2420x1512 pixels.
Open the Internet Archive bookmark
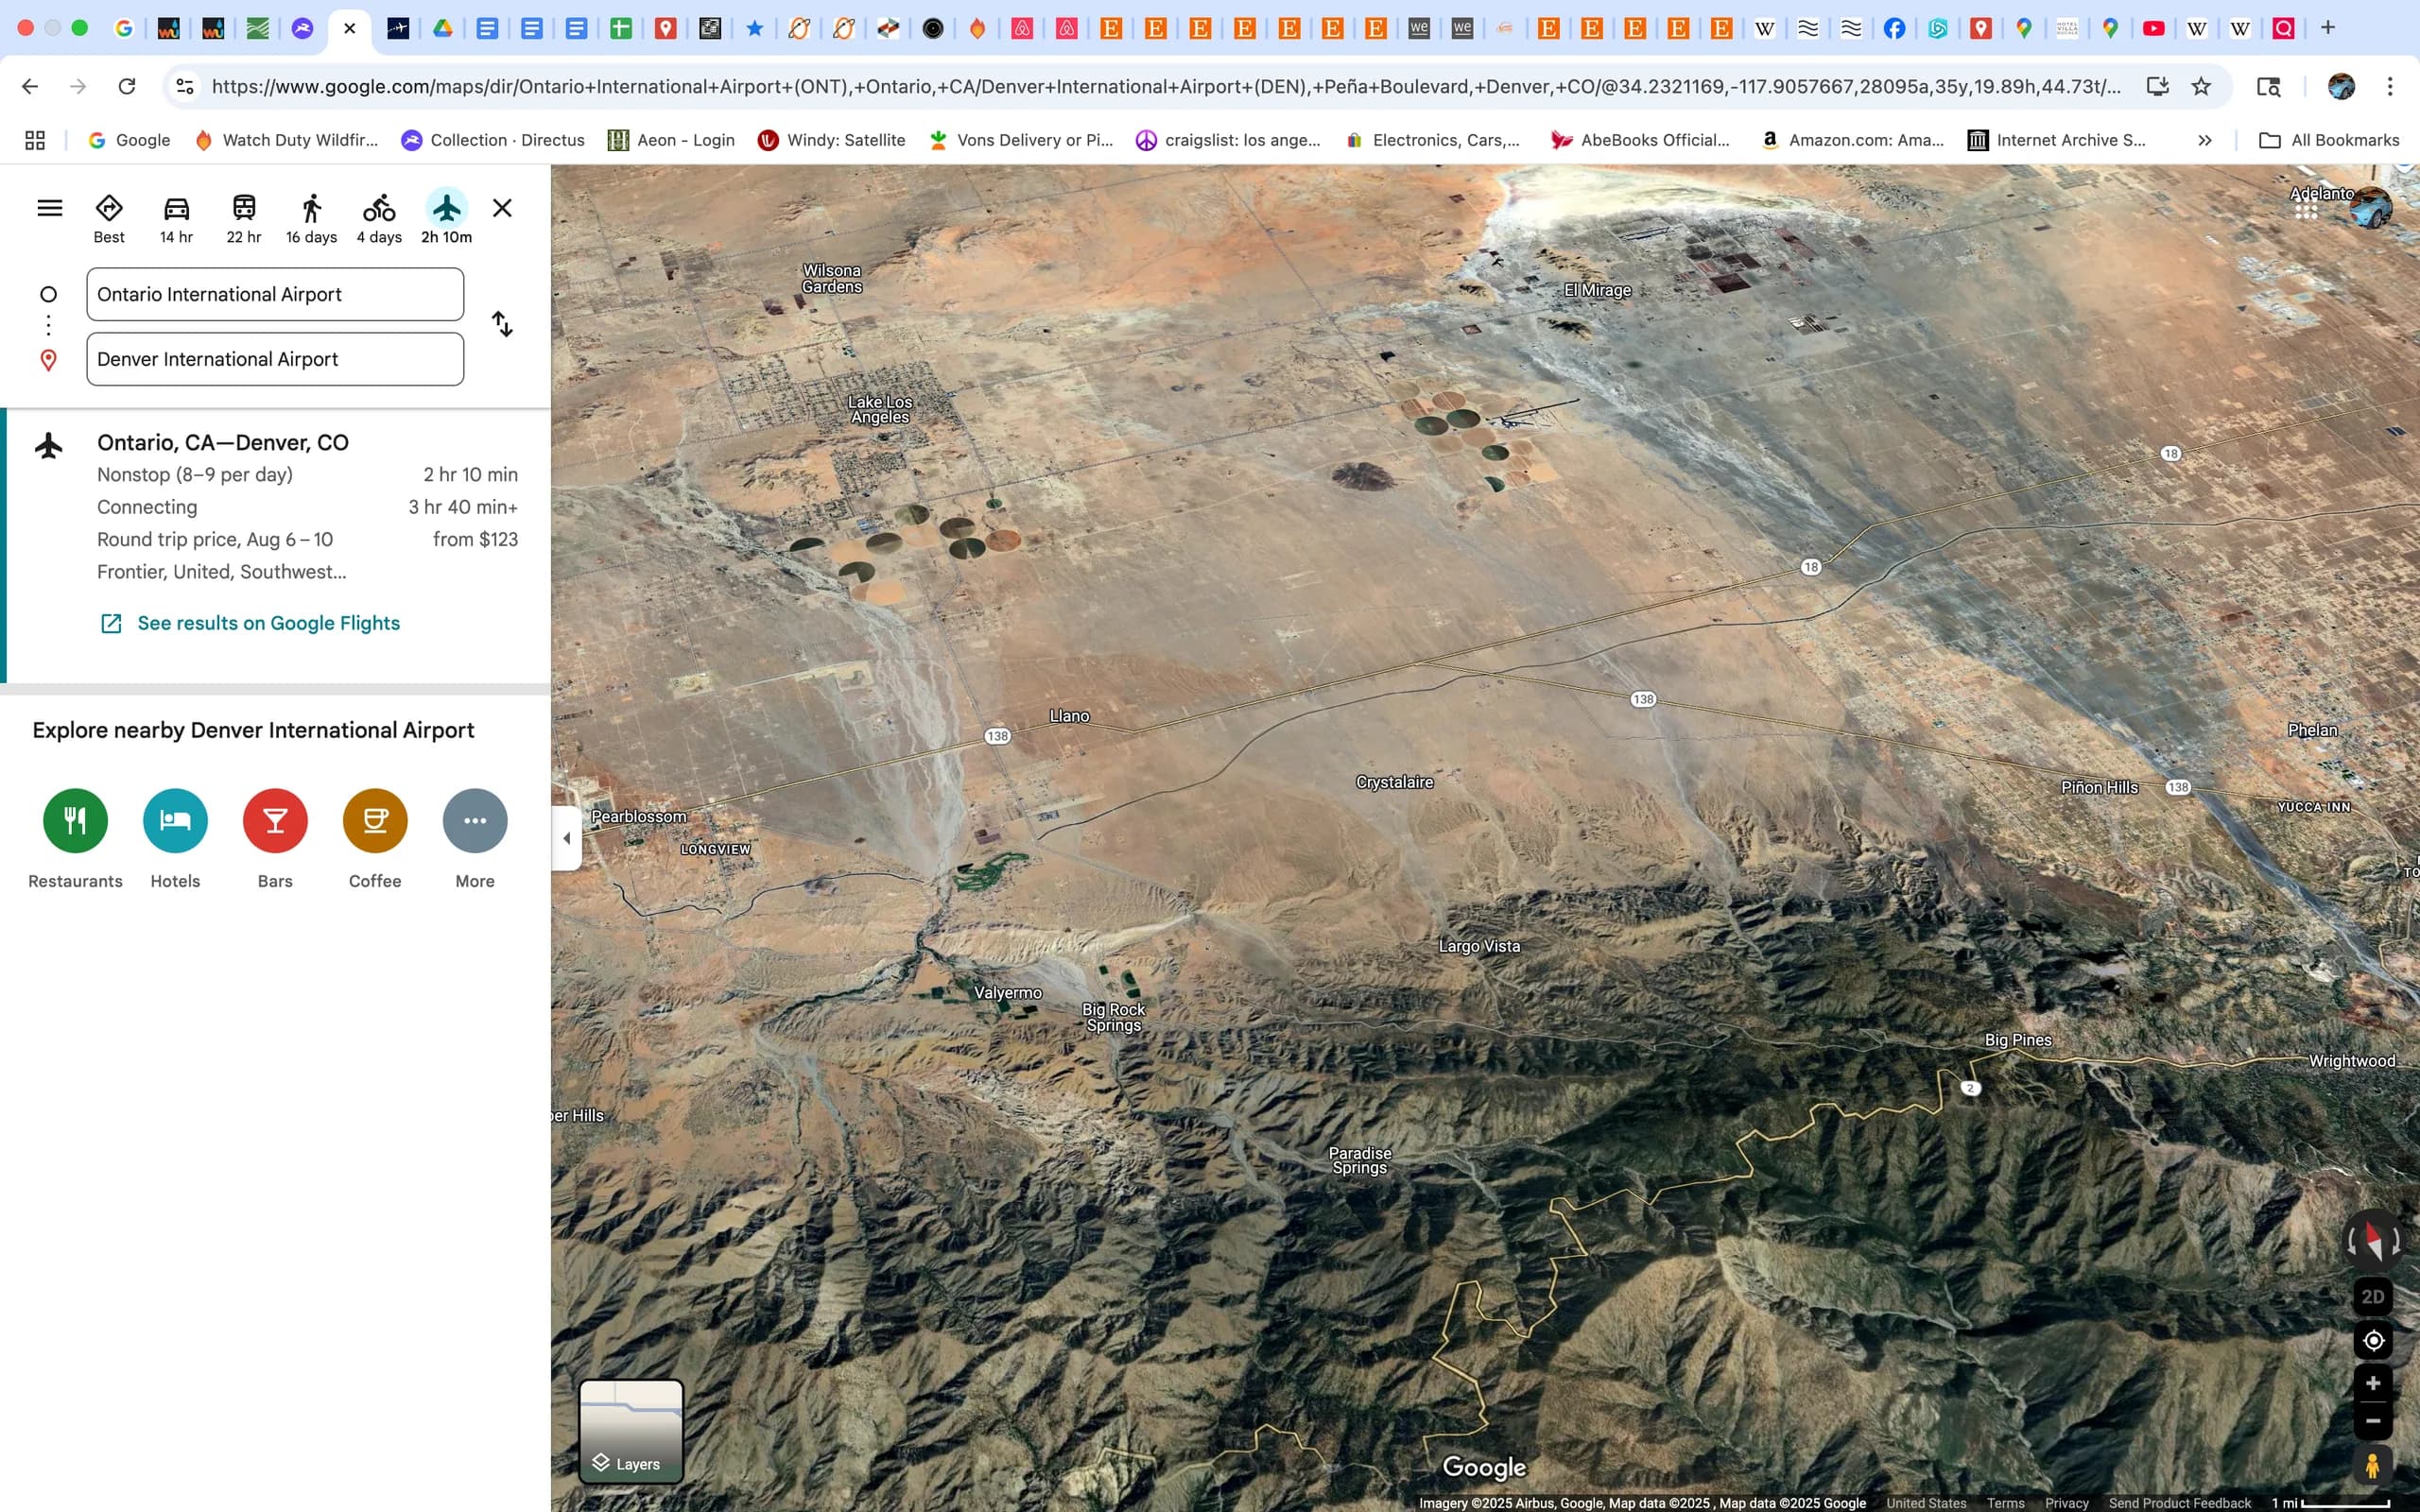[2056, 140]
